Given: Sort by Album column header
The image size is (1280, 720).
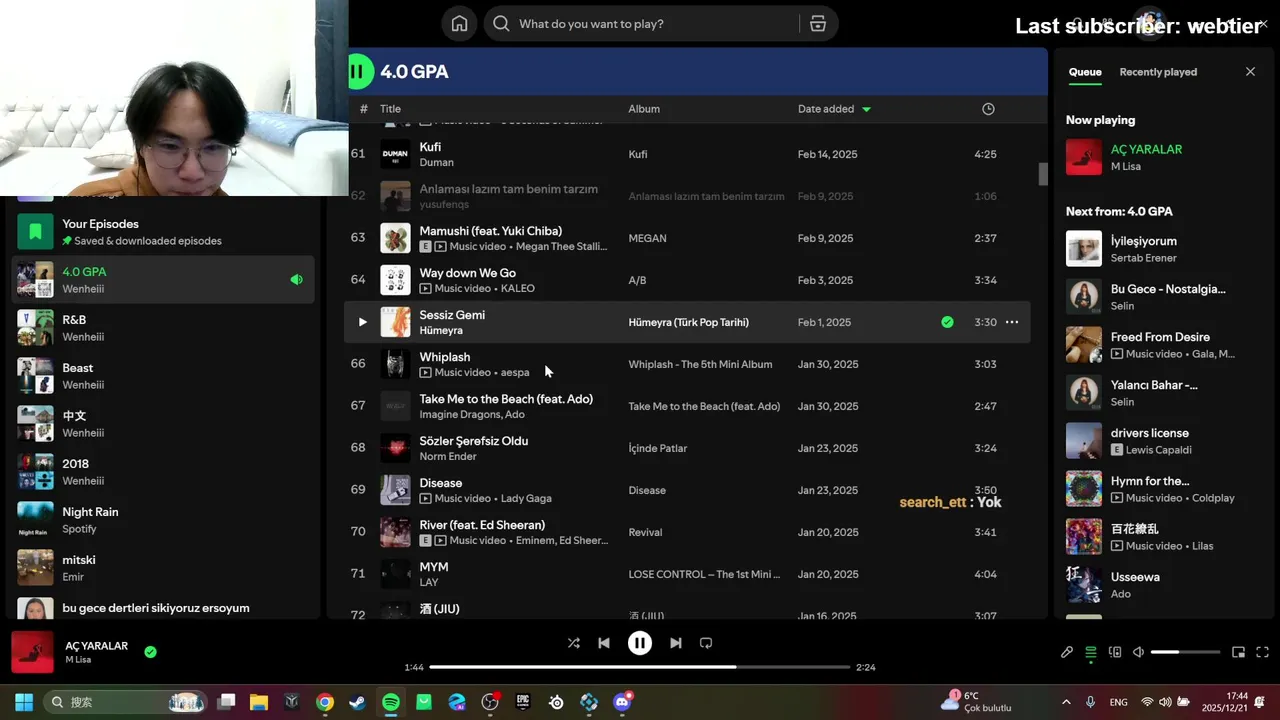Looking at the screenshot, I should click(644, 109).
